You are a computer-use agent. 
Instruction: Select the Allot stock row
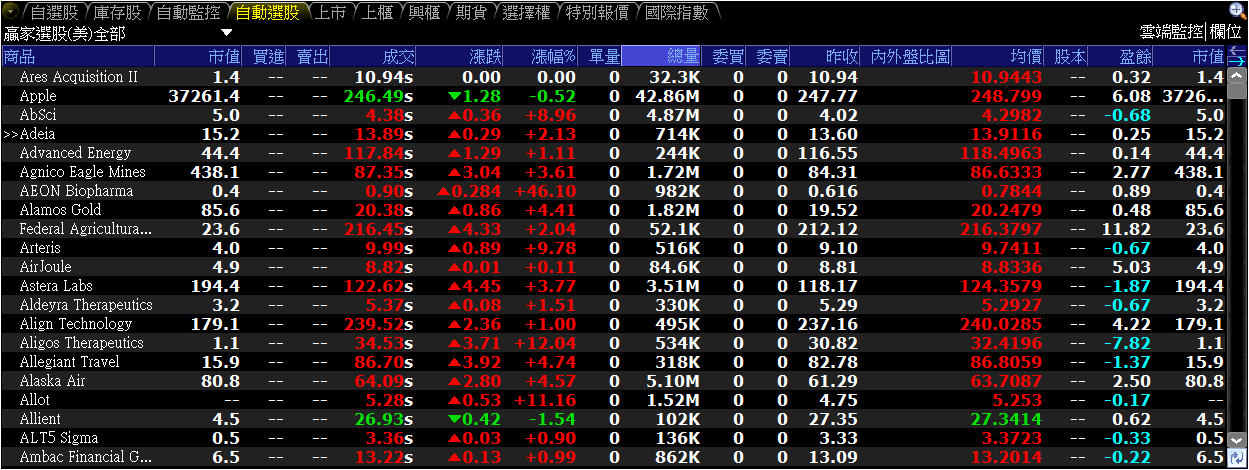pos(614,400)
